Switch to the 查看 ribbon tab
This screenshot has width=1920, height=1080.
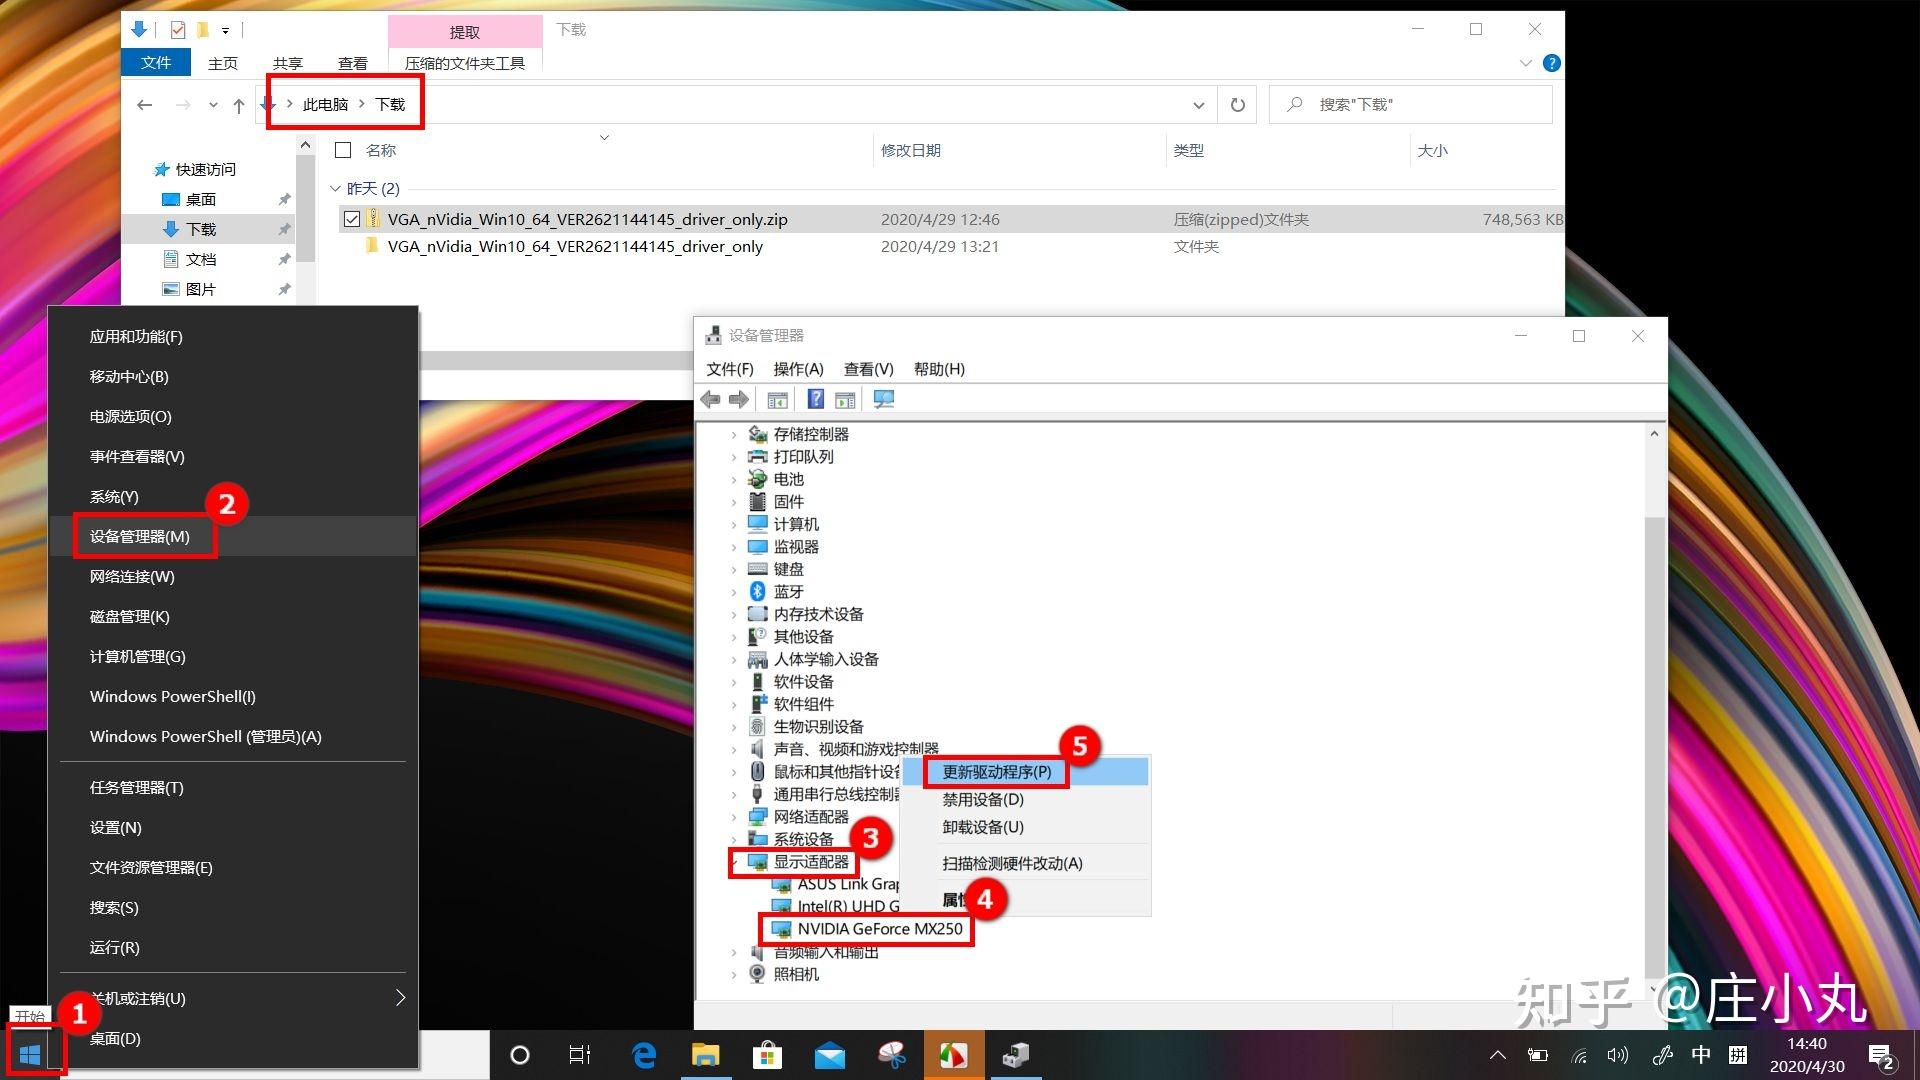352,62
